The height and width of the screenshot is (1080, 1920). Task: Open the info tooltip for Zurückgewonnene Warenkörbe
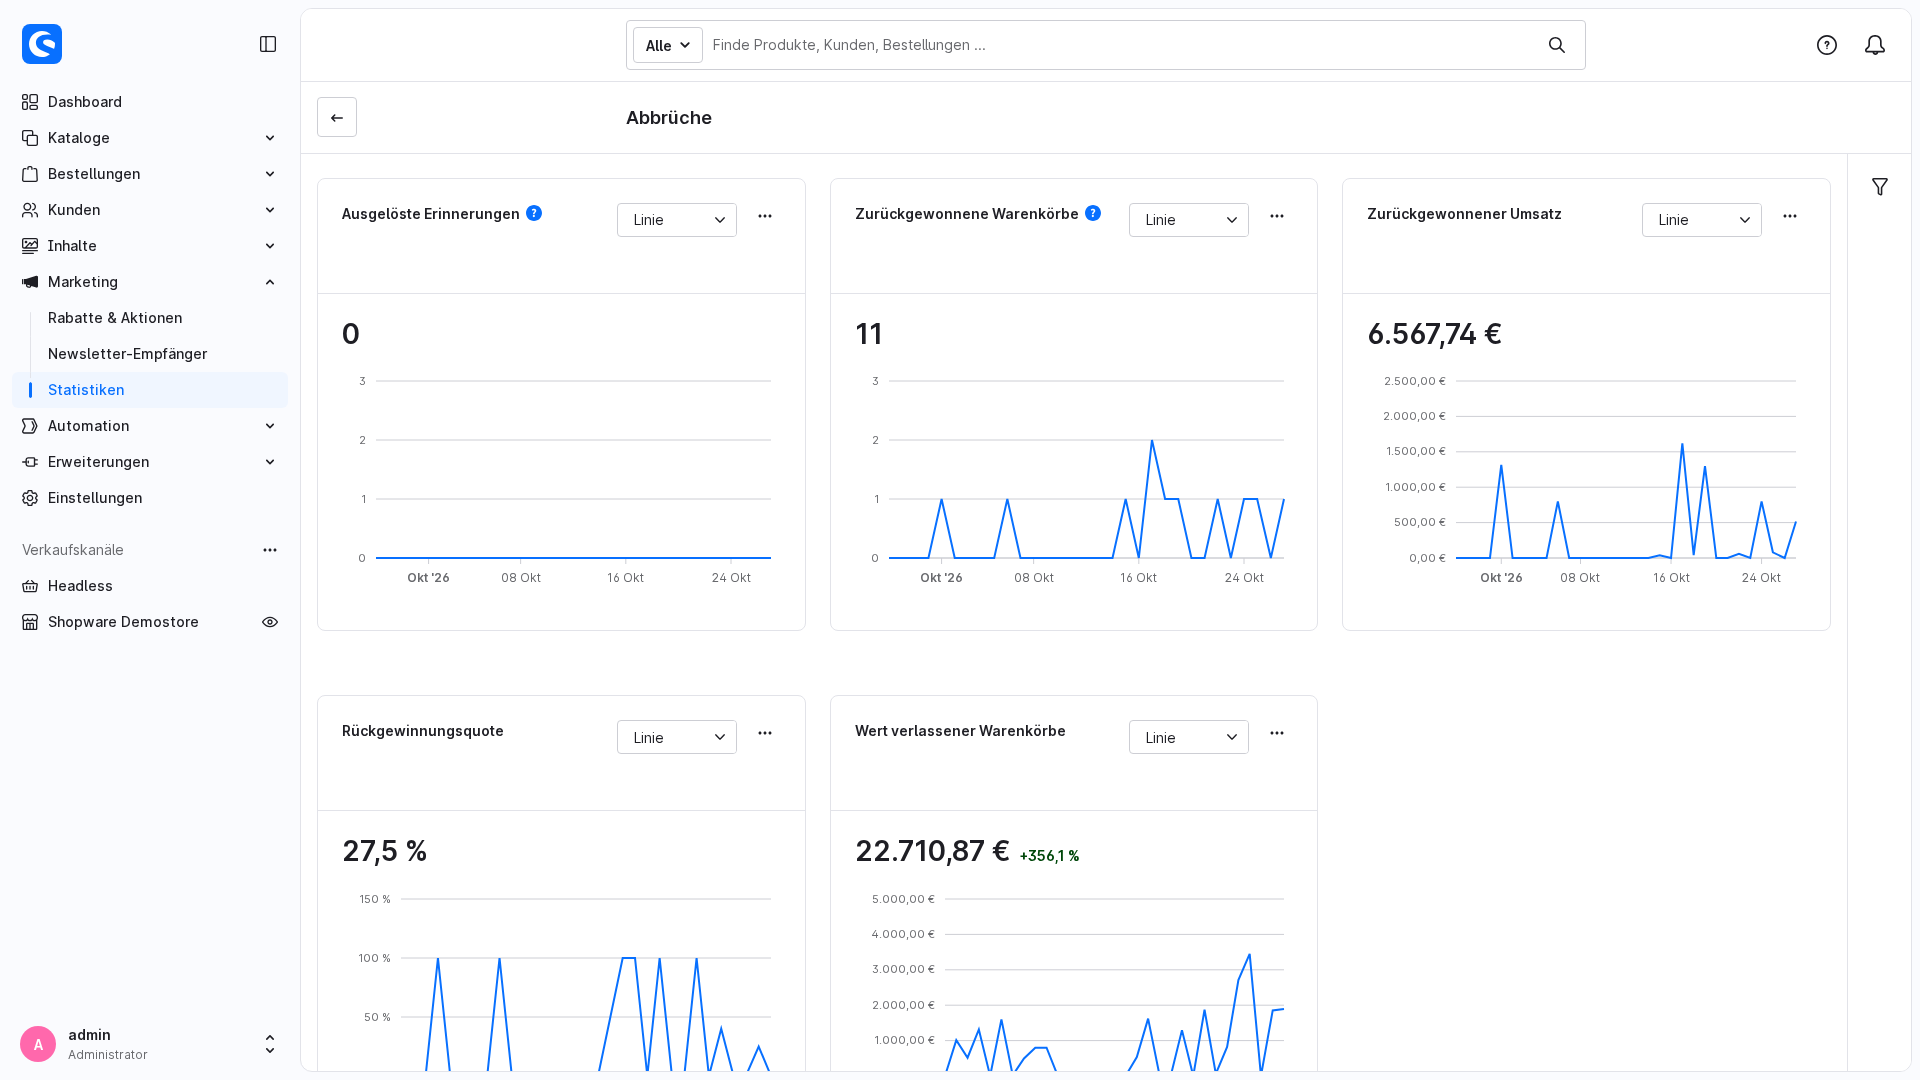[1093, 213]
